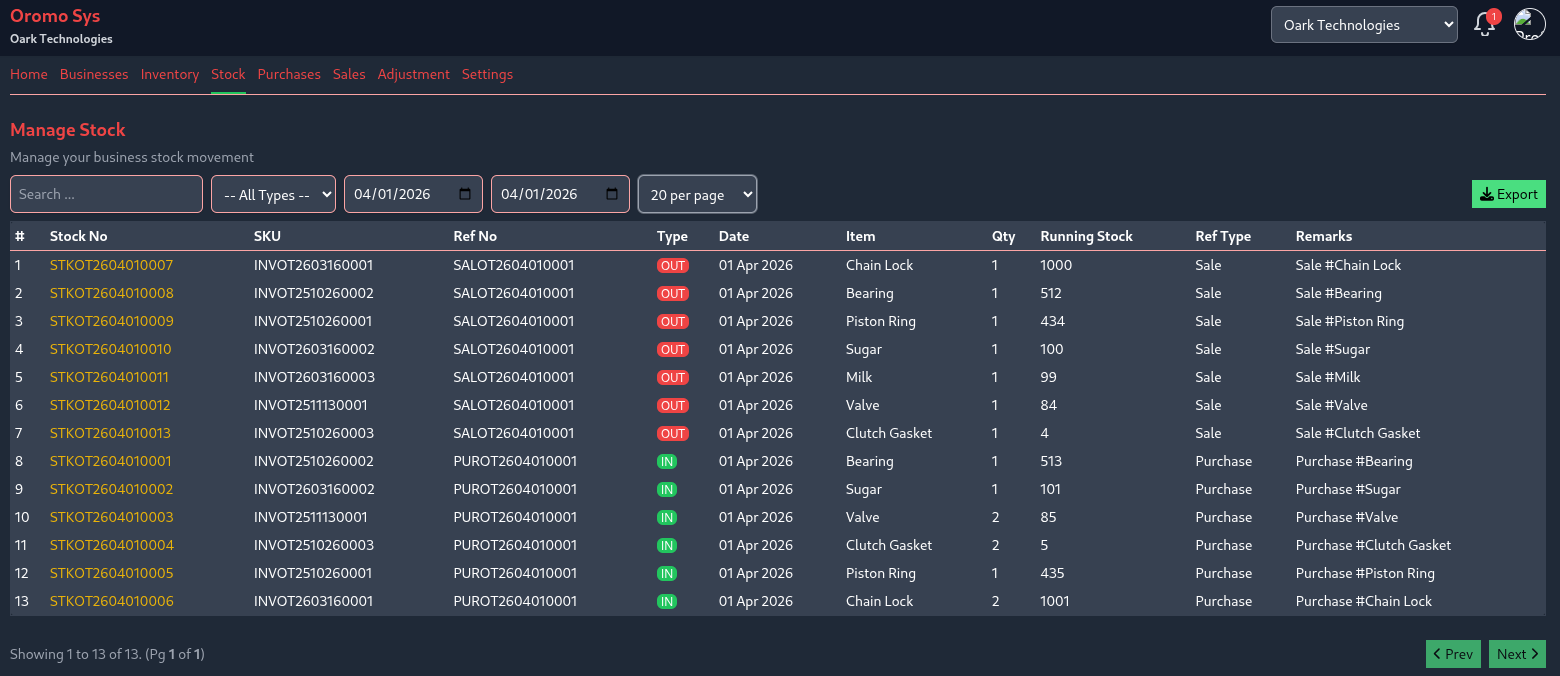Viewport: 1560px width, 676px height.
Task: Click remark Sale #Bearing
Action: coord(1339,293)
